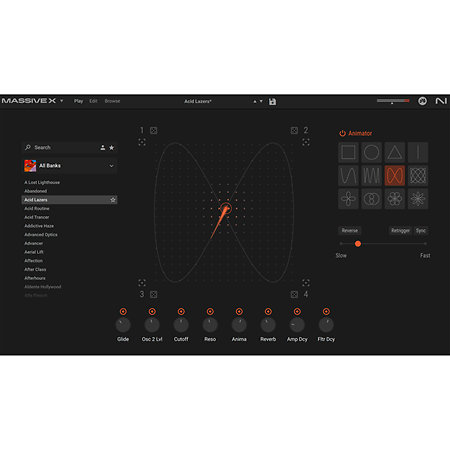Click the orange XY pad cursor
The image size is (450, 450).
[226, 209]
